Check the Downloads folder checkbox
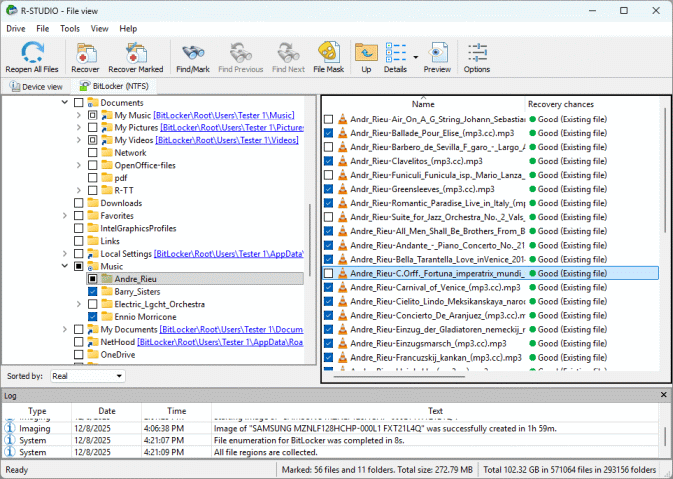This screenshot has width=673, height=479. [79, 203]
